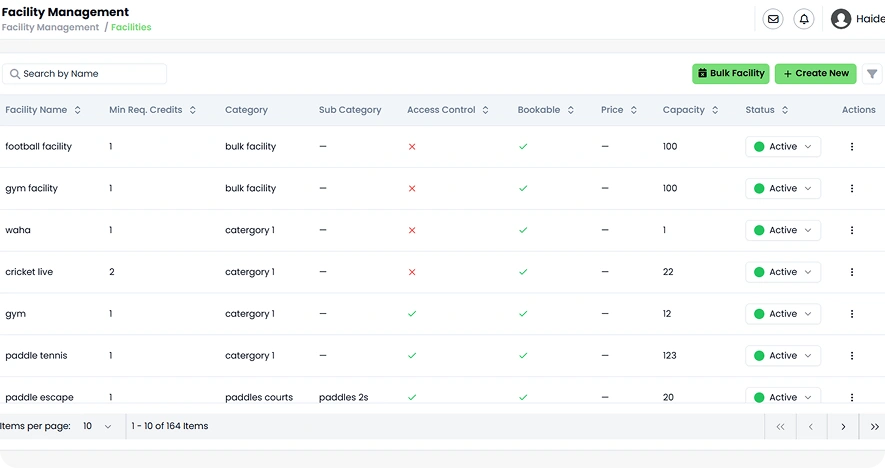Open Status dropdown for paddle escape
885x468 pixels.
pyautogui.click(x=783, y=396)
